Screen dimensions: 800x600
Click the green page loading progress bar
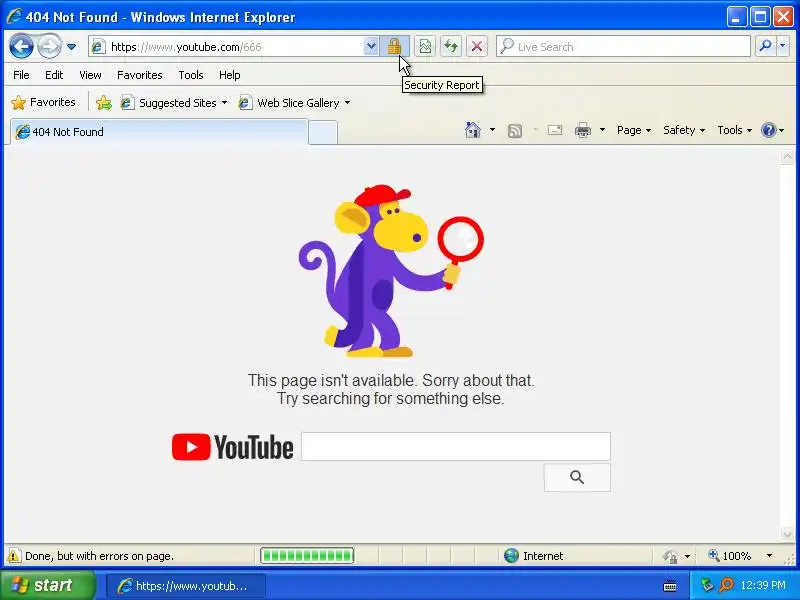(x=307, y=556)
